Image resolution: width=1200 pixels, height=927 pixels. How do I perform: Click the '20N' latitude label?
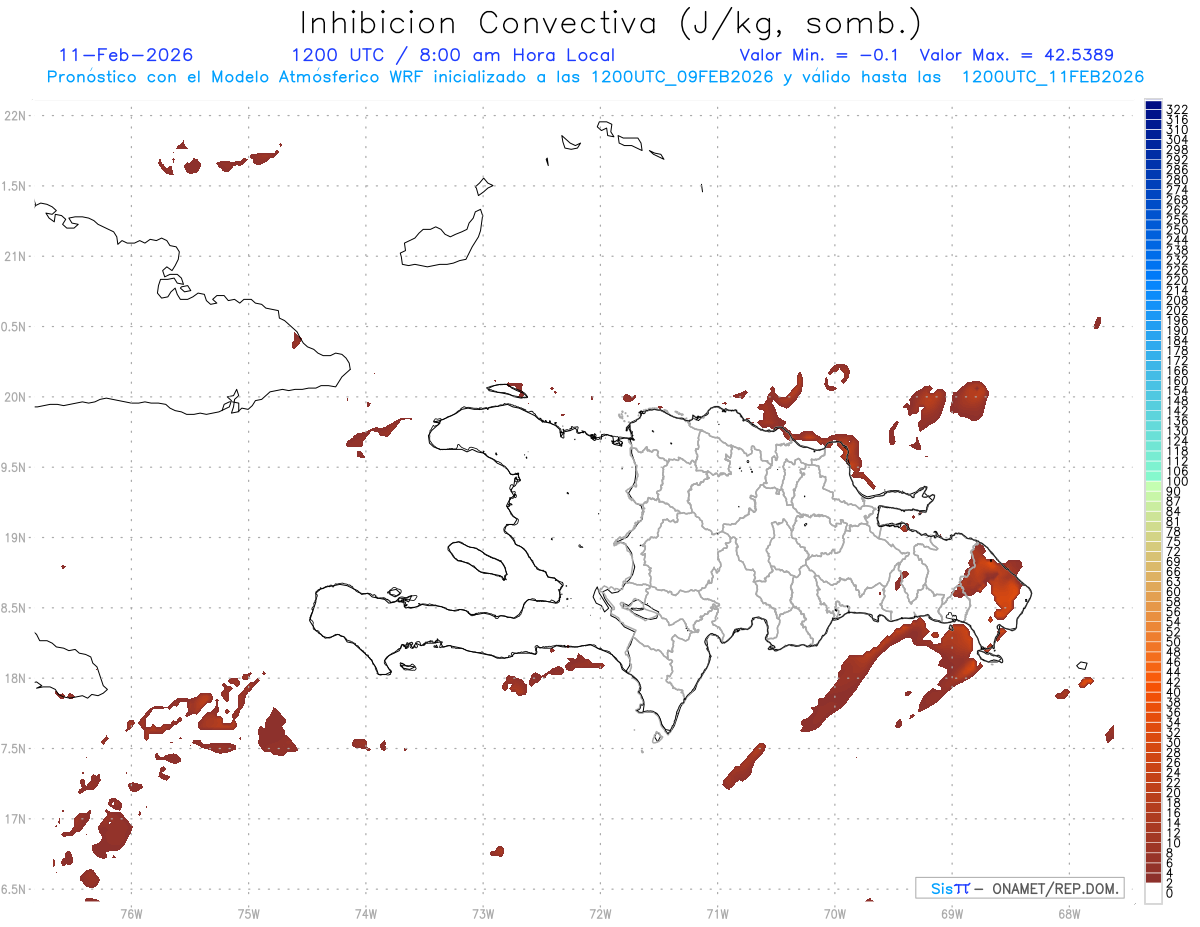point(15,397)
